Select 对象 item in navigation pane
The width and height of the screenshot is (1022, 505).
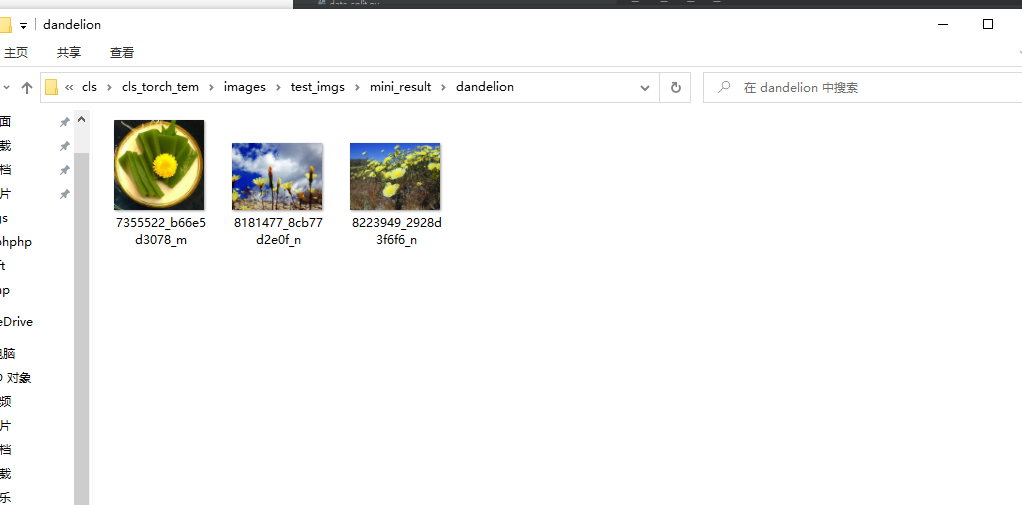tap(16, 378)
